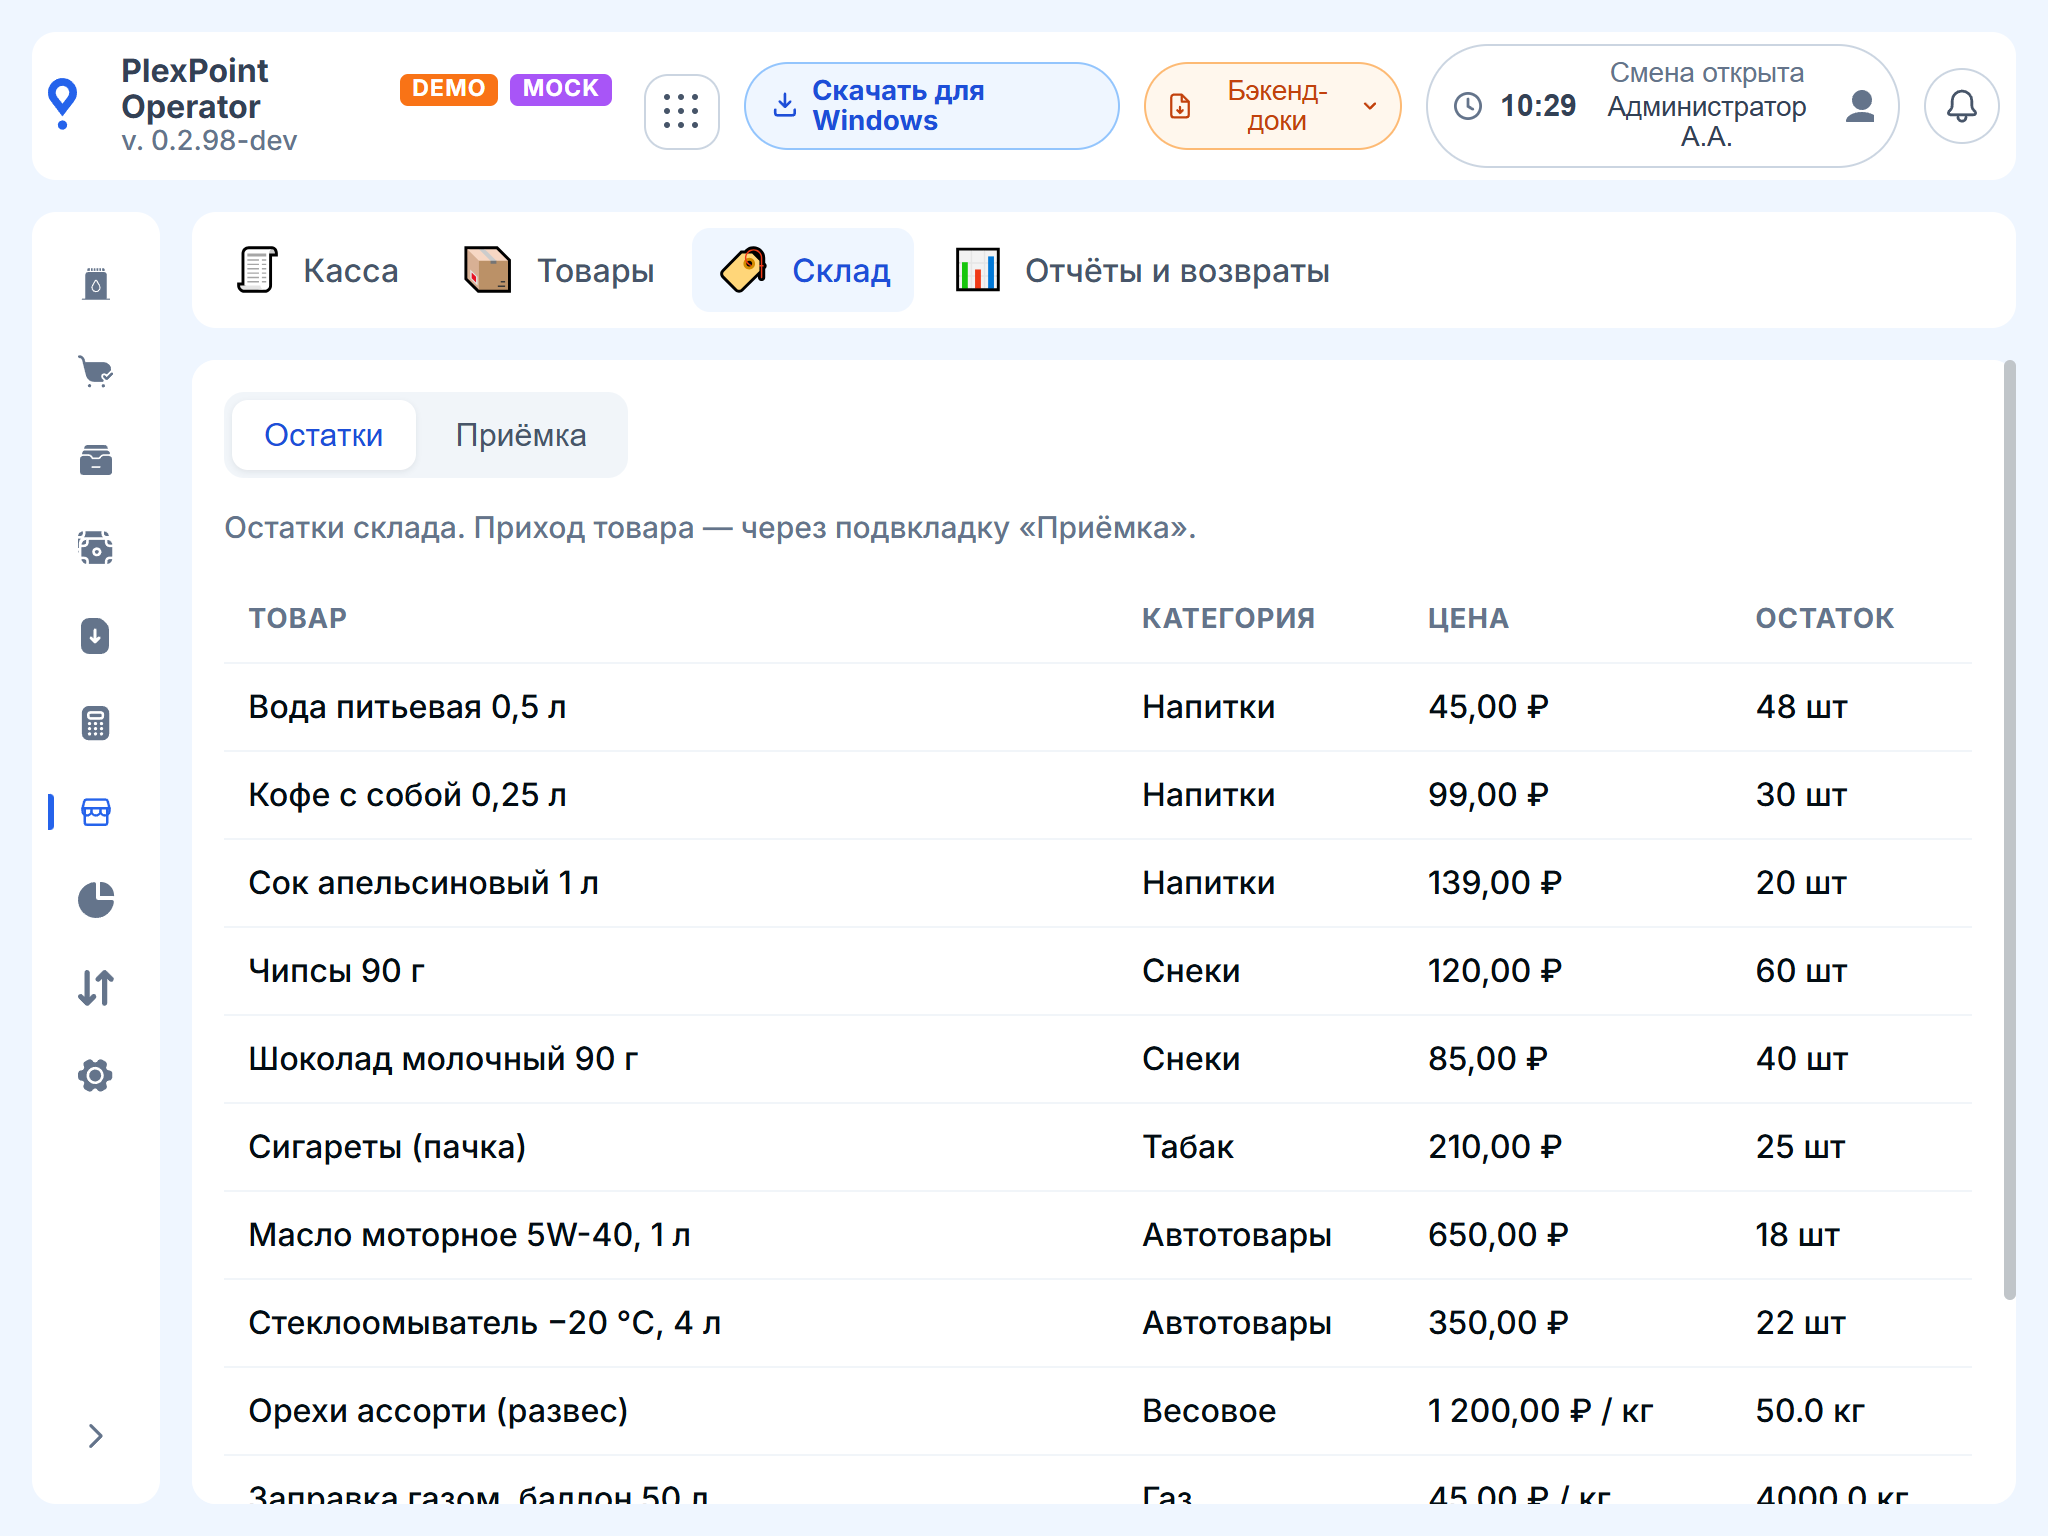2048x1536 pixels.
Task: Select the row Кофе с собой 0,25 л
Action: click(x=1098, y=795)
